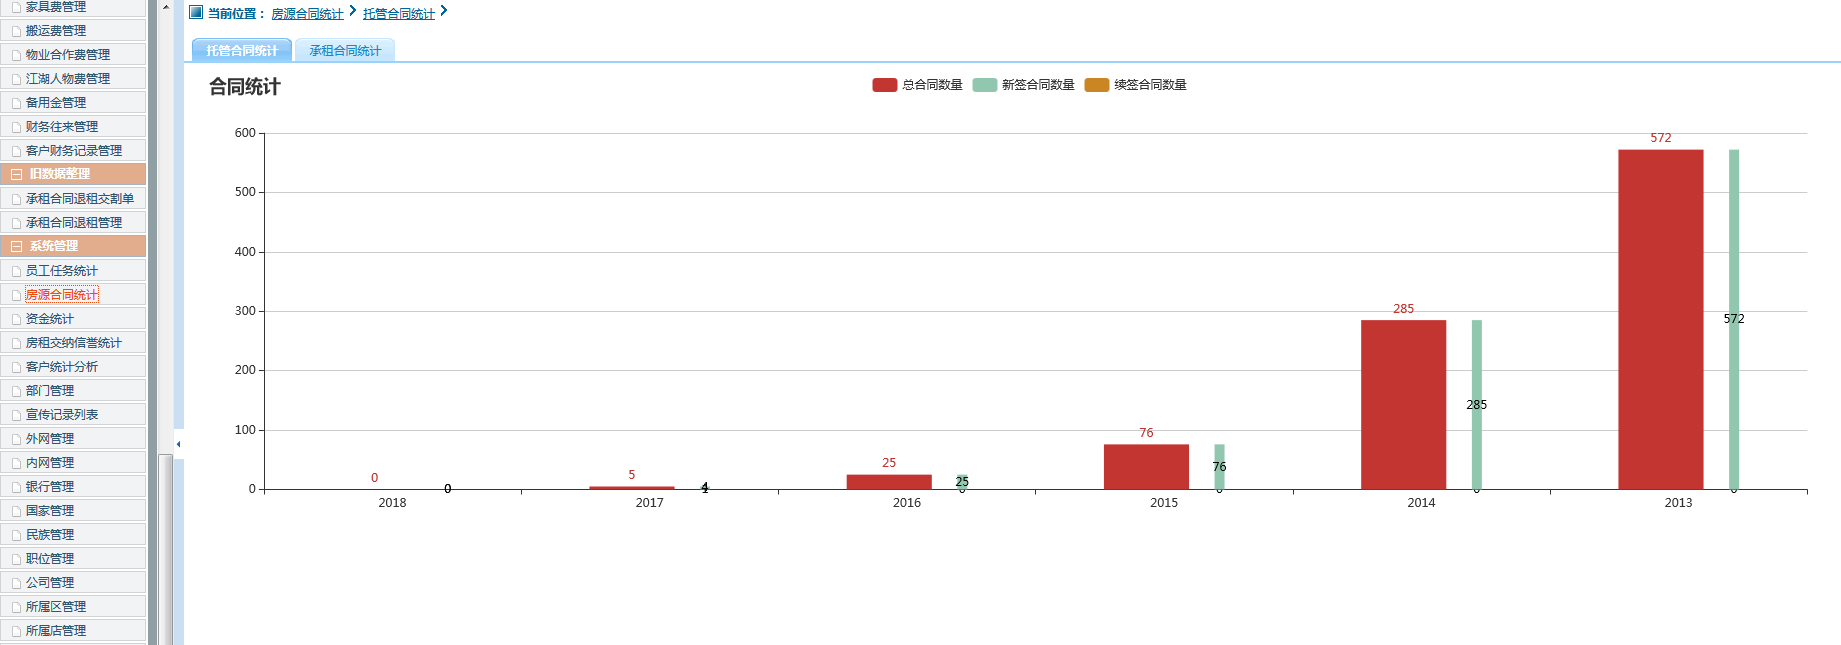
Task: Click the 2013 red total bar
Action: point(1661,320)
